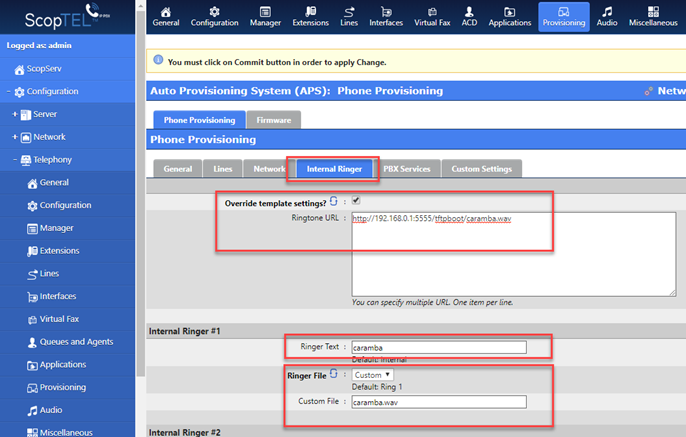Select the Internal Ringer tab
Viewport: 686px width, 437px height.
[x=334, y=169]
